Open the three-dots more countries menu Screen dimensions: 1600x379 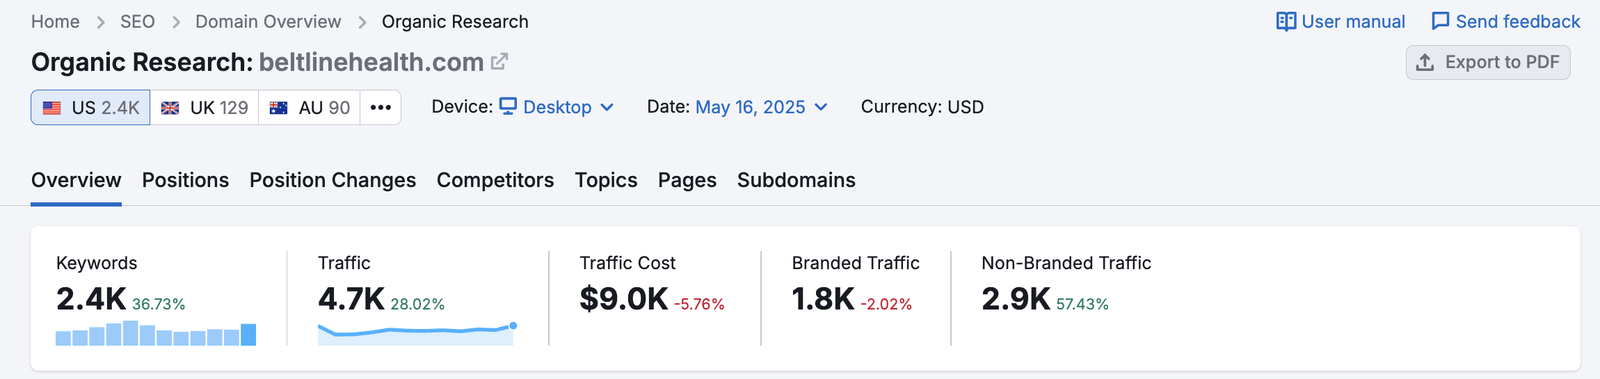point(380,107)
